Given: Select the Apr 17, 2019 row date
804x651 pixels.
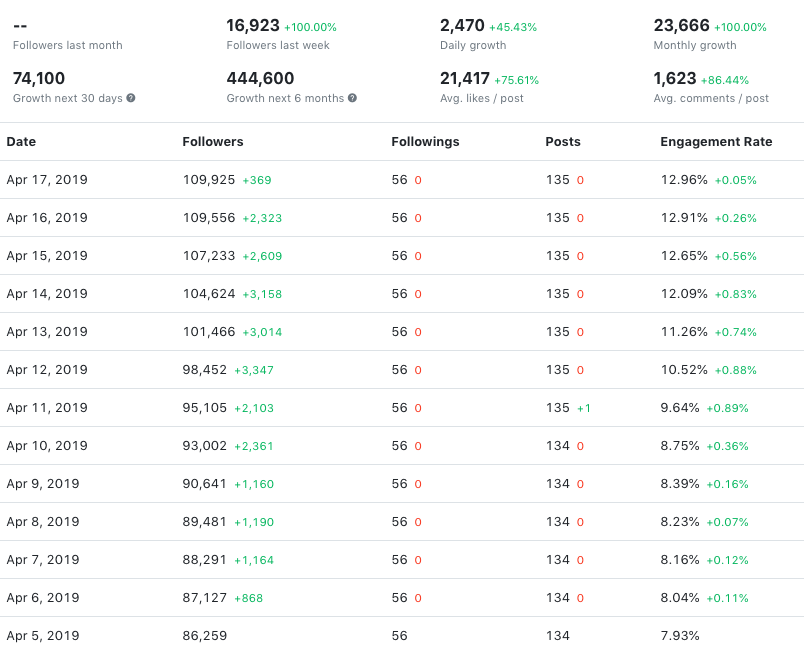Looking at the screenshot, I should (x=47, y=180).
